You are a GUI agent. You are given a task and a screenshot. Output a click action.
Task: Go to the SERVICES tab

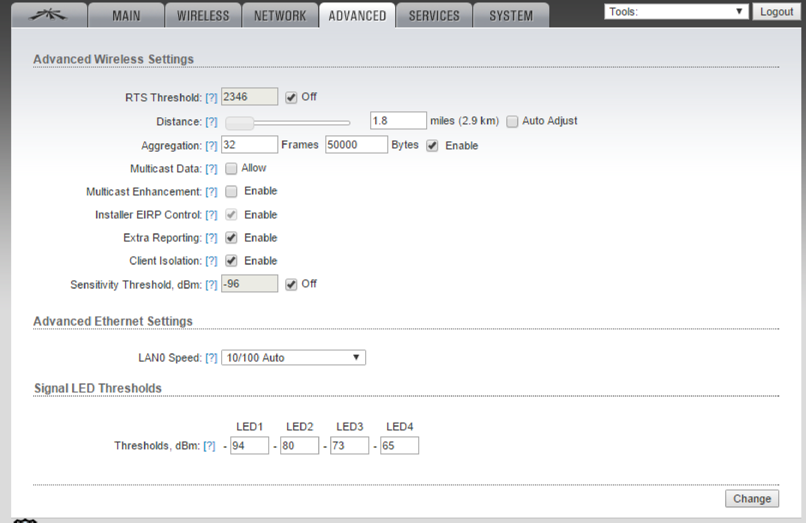434,15
